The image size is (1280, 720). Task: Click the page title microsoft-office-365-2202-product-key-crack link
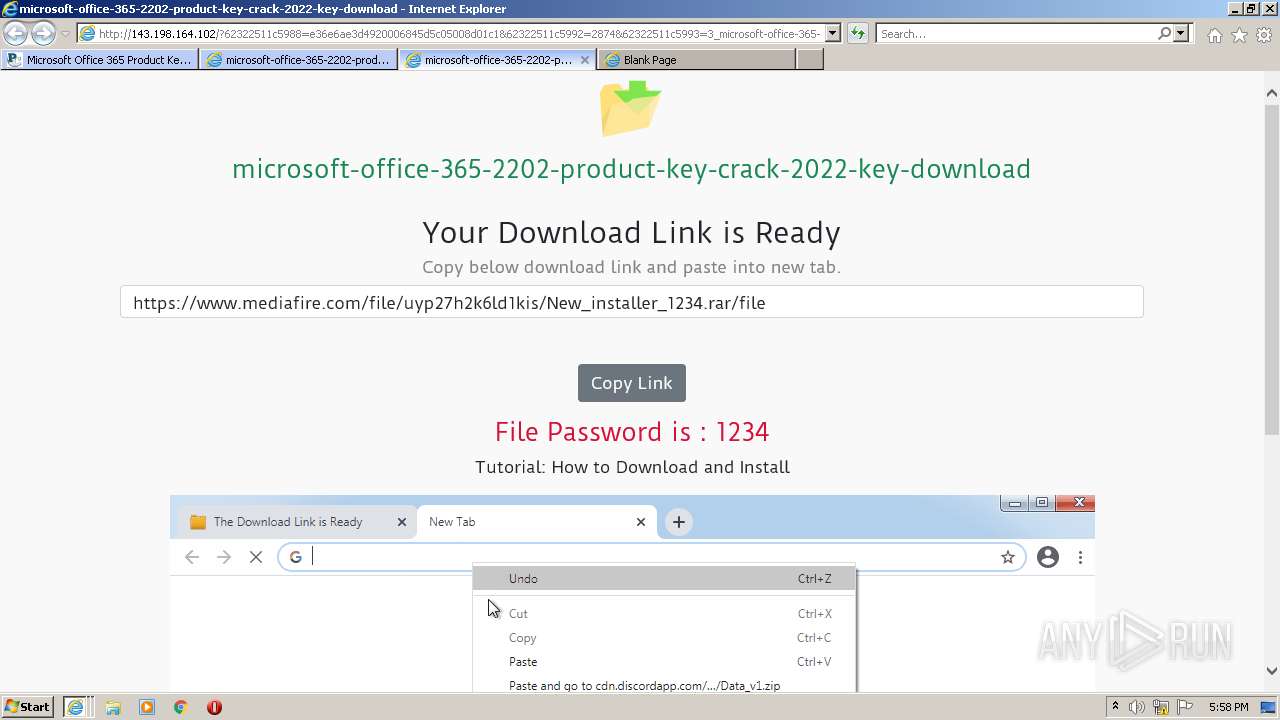pos(631,169)
